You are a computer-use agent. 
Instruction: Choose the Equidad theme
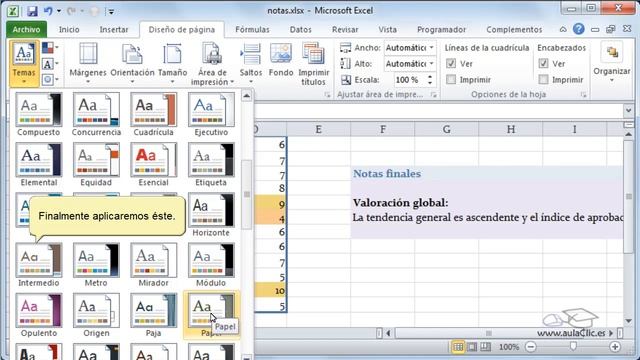point(96,164)
